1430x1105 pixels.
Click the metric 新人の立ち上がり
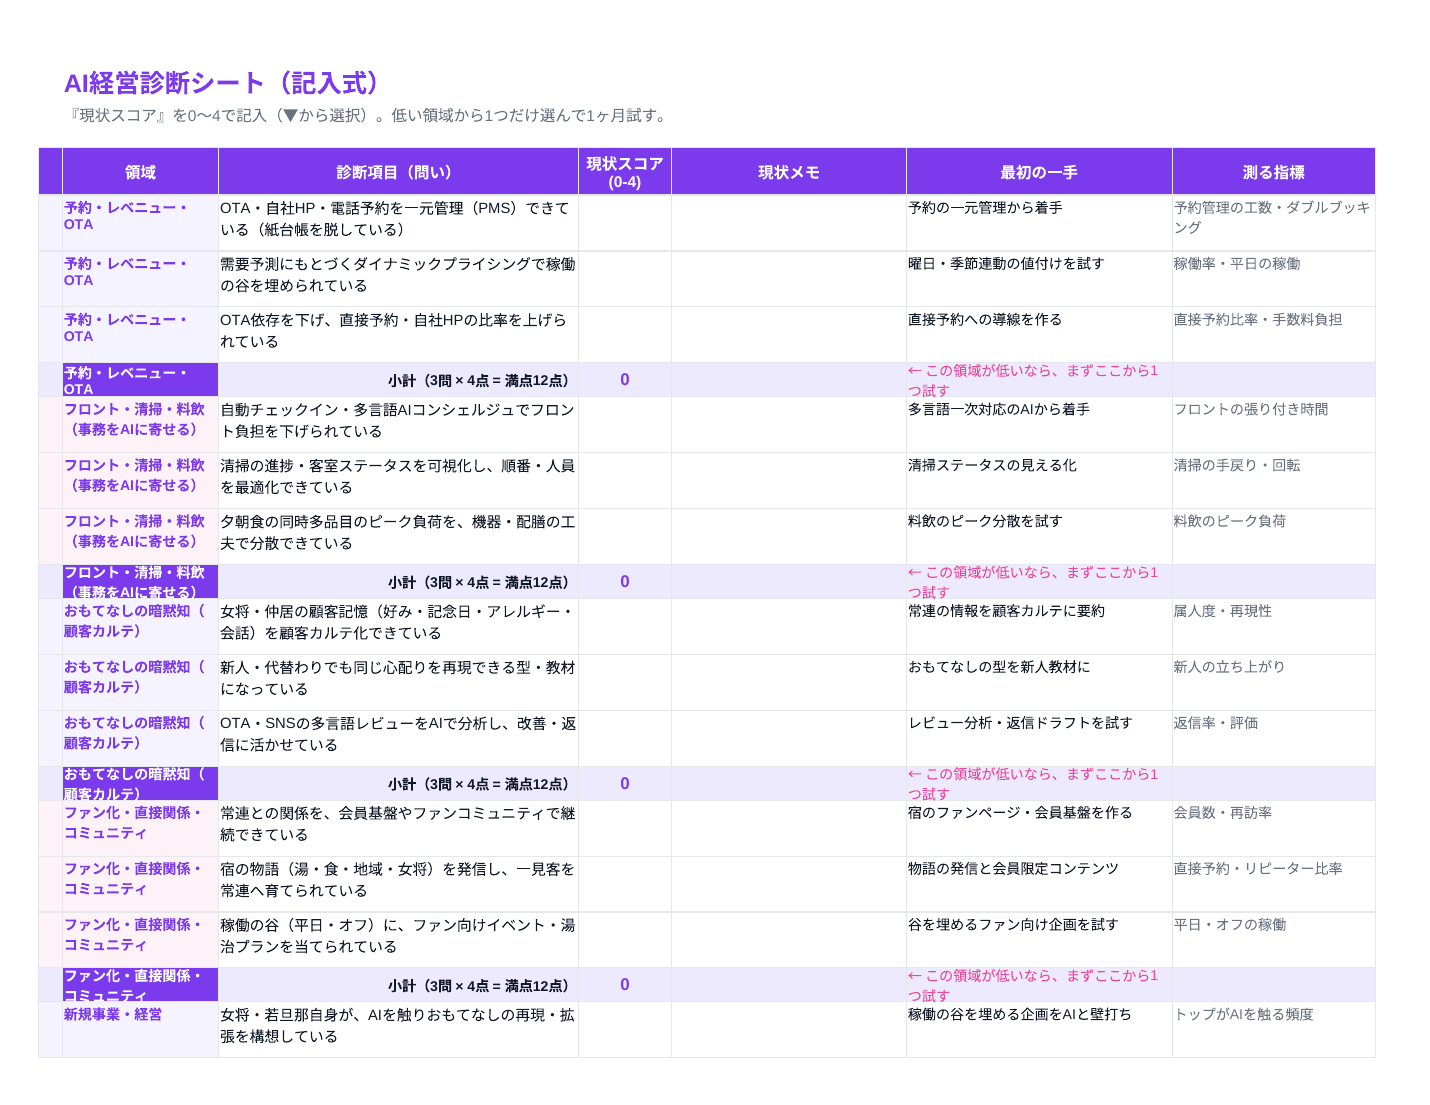(x=1273, y=682)
